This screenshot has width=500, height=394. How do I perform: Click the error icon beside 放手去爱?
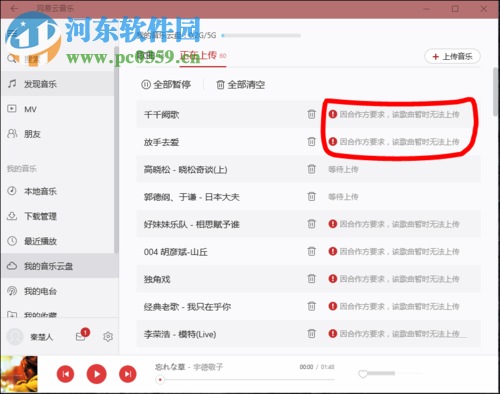[x=333, y=142]
